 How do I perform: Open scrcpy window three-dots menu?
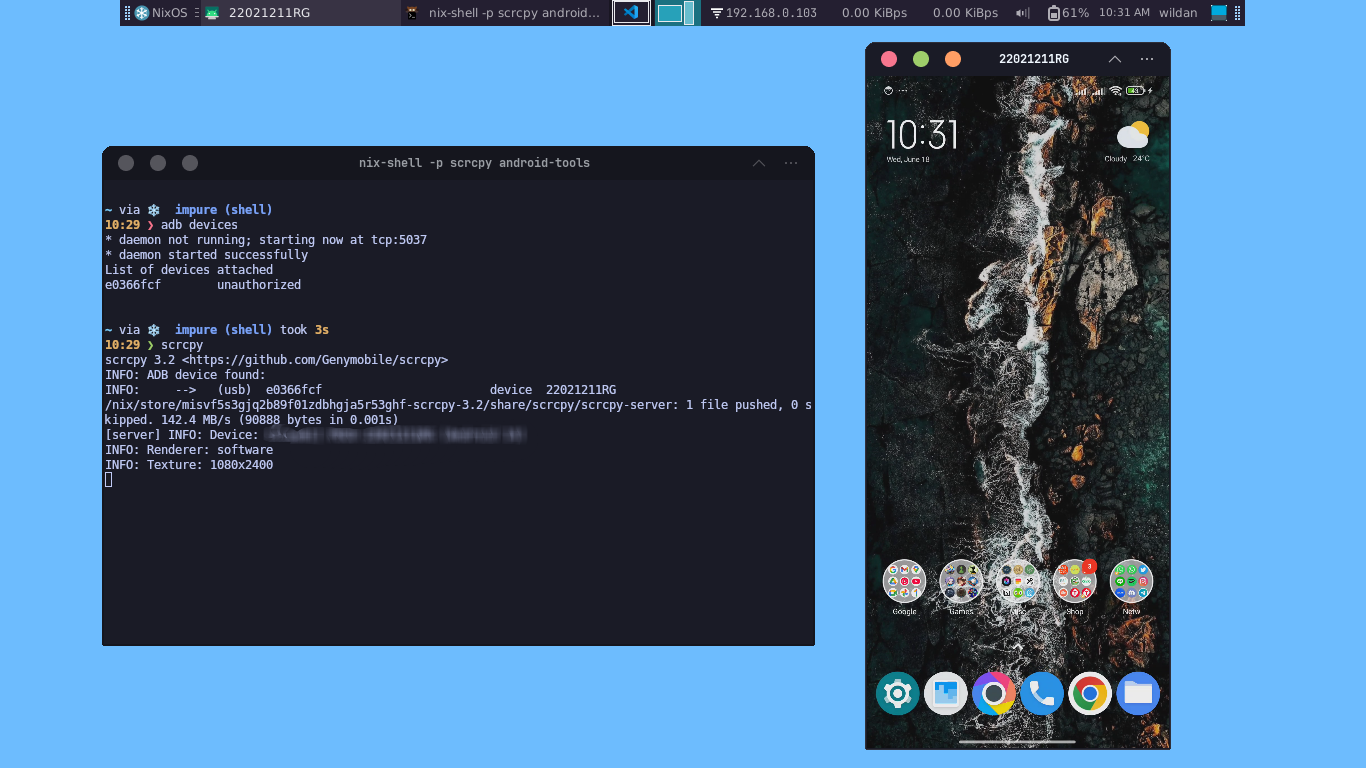(1147, 59)
